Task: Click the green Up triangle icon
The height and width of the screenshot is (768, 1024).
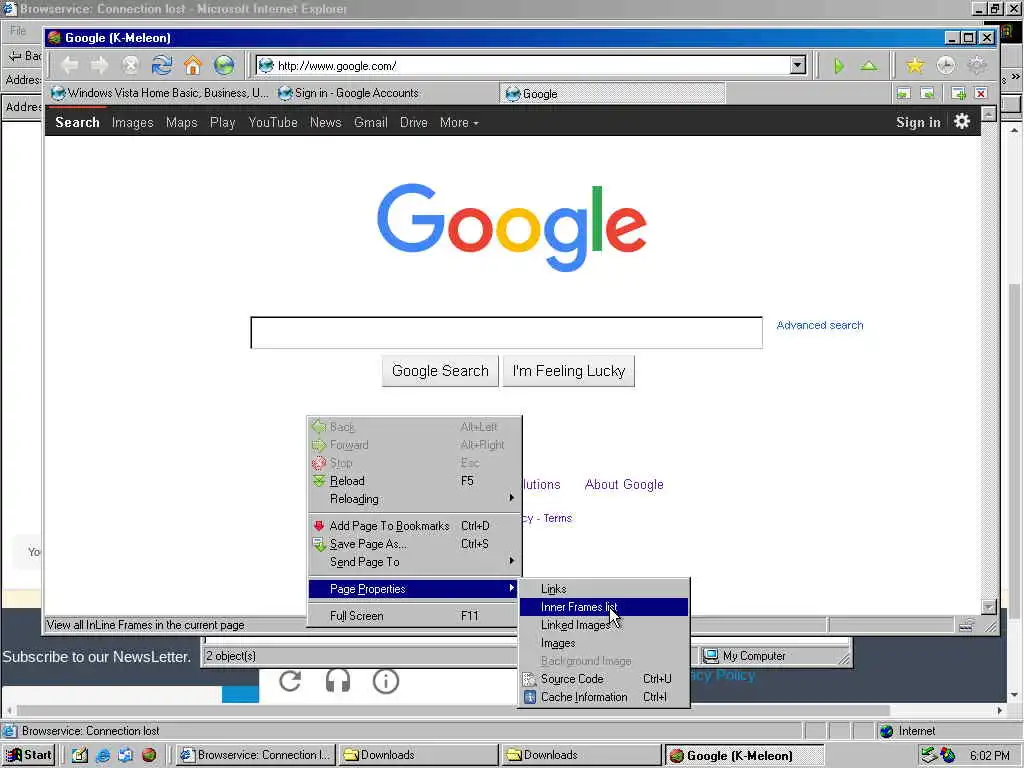Action: tap(869, 66)
